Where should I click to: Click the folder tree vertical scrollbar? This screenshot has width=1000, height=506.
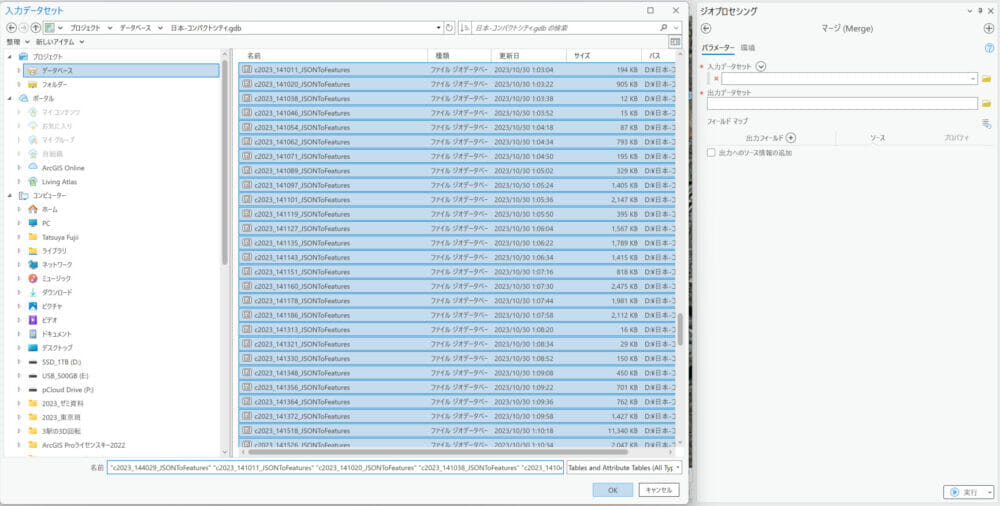tap(224, 163)
